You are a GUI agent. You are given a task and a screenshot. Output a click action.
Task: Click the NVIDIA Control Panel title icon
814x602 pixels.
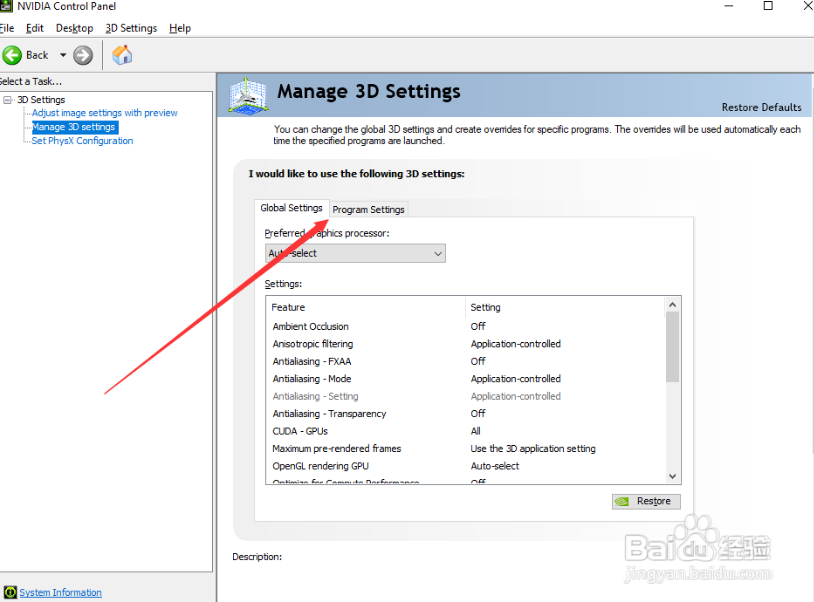[x=6, y=6]
